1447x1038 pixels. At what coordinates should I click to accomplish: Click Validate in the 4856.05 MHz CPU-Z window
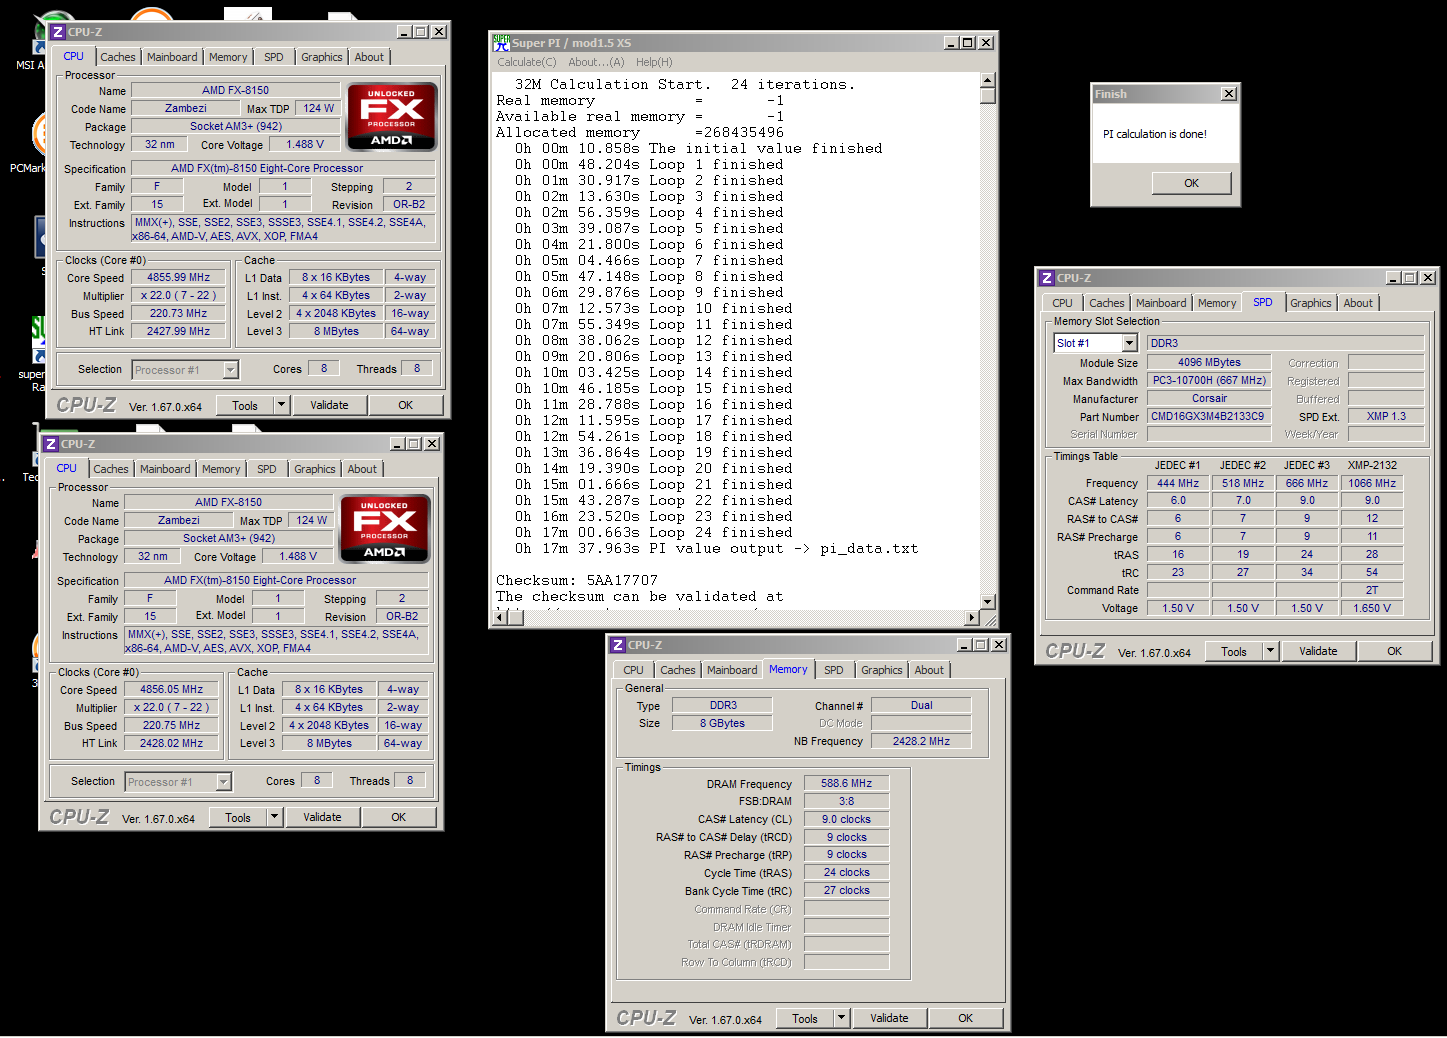coord(322,817)
